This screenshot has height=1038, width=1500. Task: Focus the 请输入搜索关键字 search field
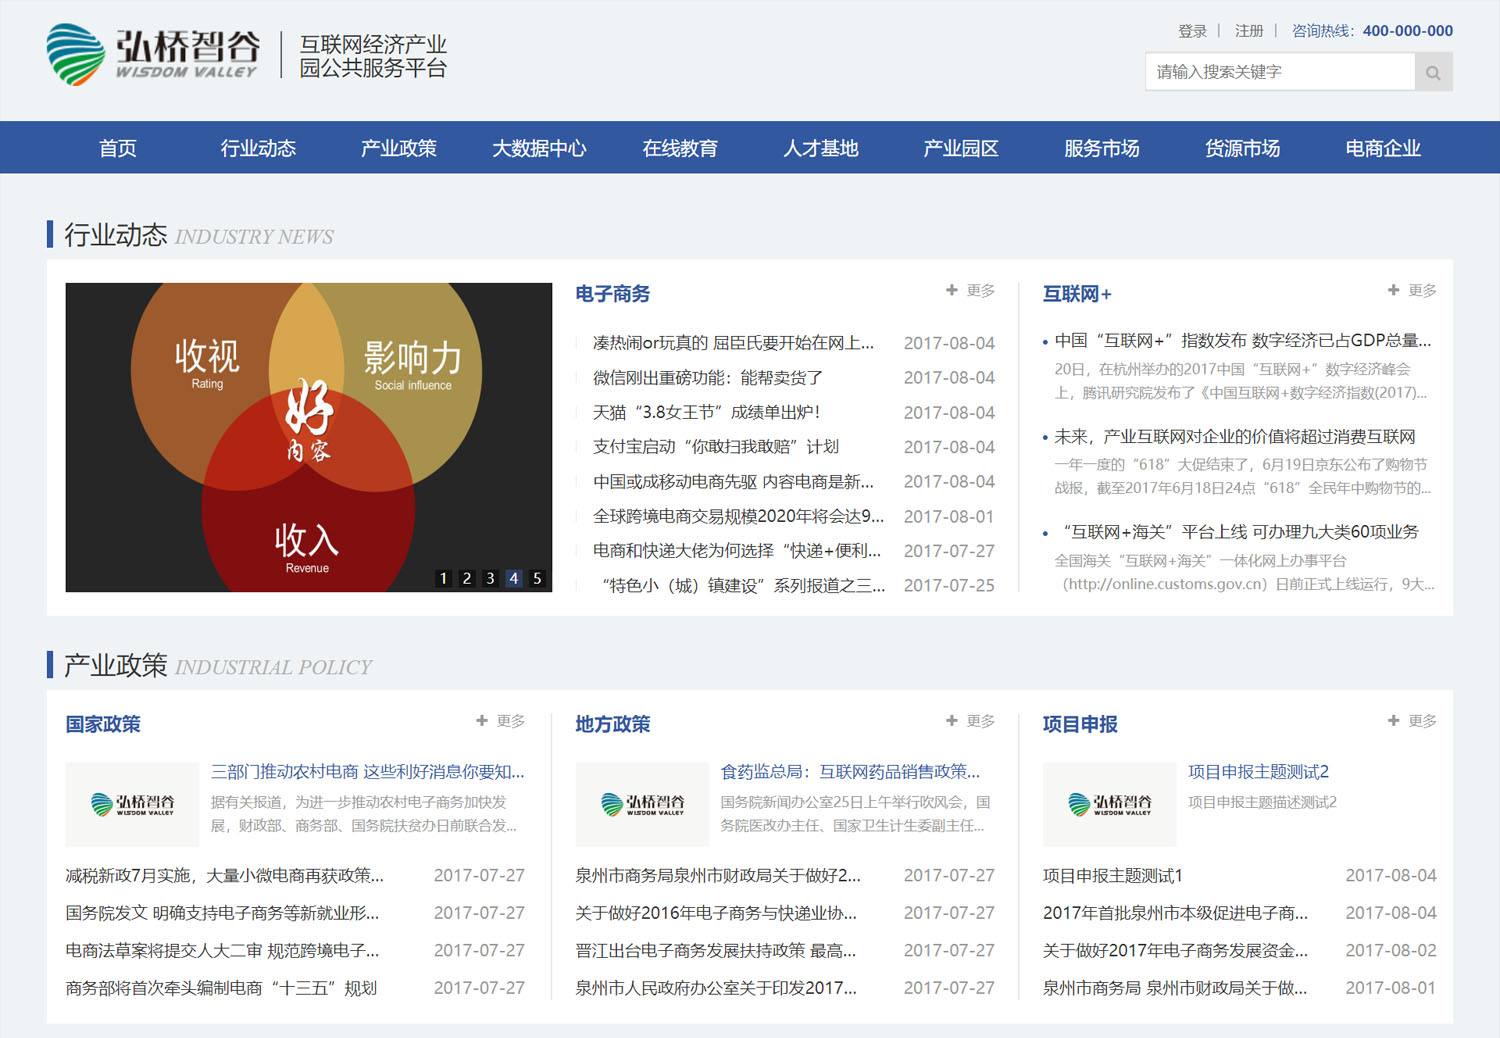click(1280, 72)
